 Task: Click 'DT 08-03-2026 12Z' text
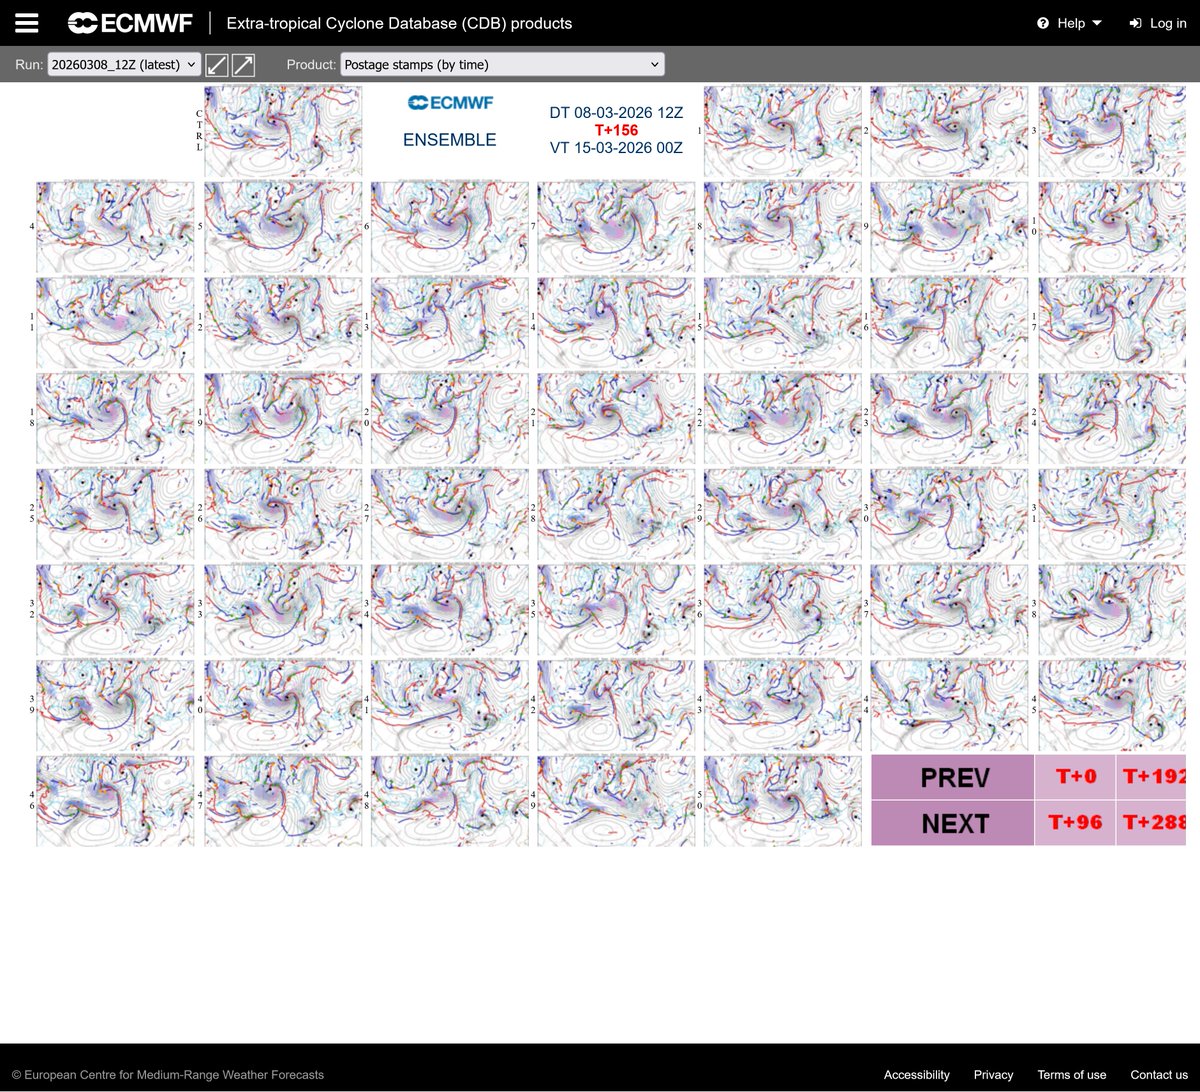[x=616, y=113]
